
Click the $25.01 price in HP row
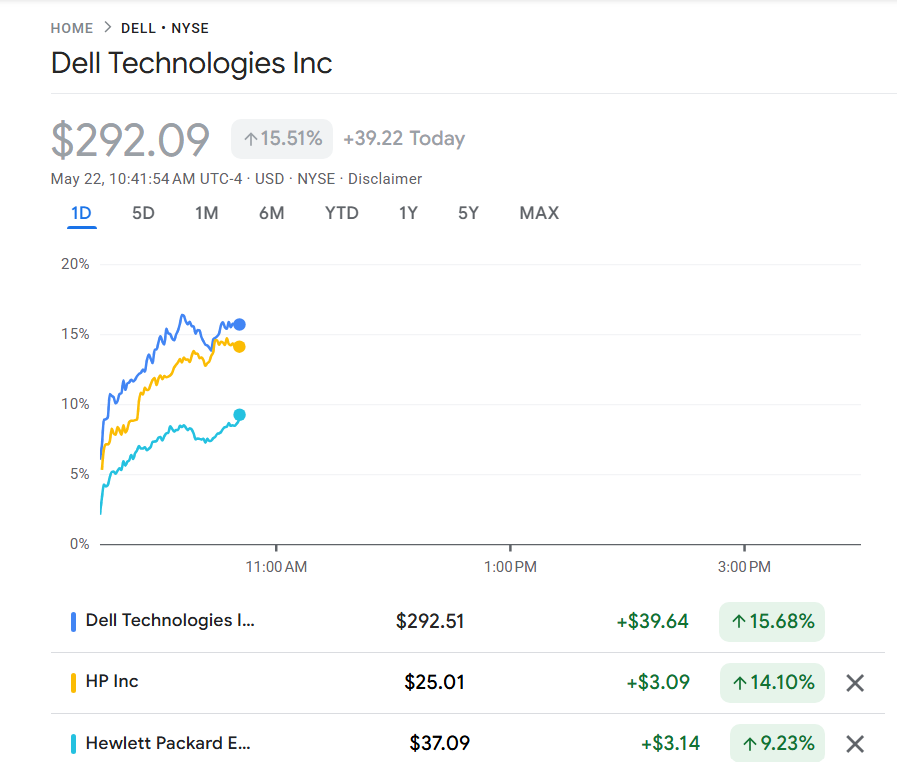pos(434,682)
